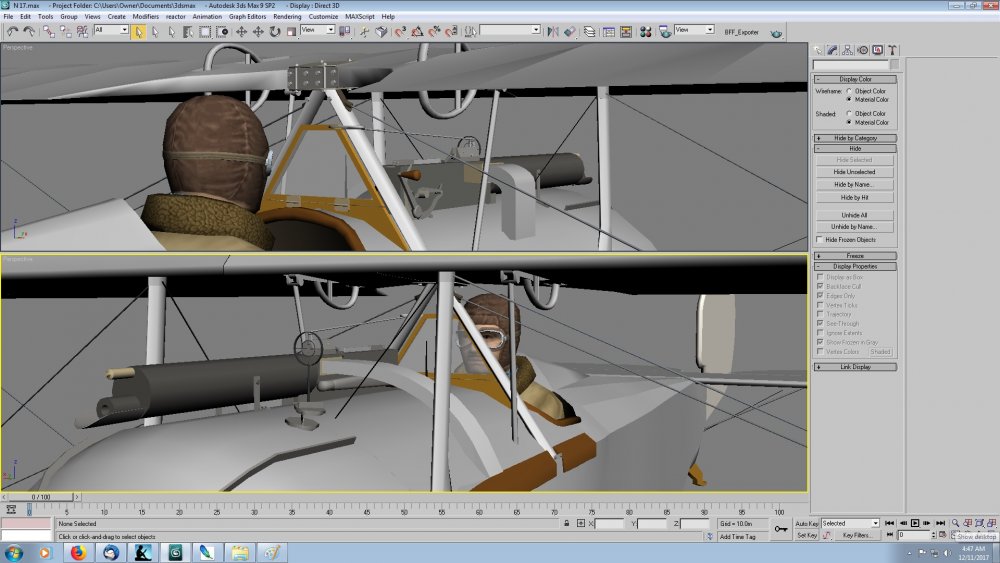Expand the Hide by Category rollout
The image size is (1000, 563).
[855, 138]
